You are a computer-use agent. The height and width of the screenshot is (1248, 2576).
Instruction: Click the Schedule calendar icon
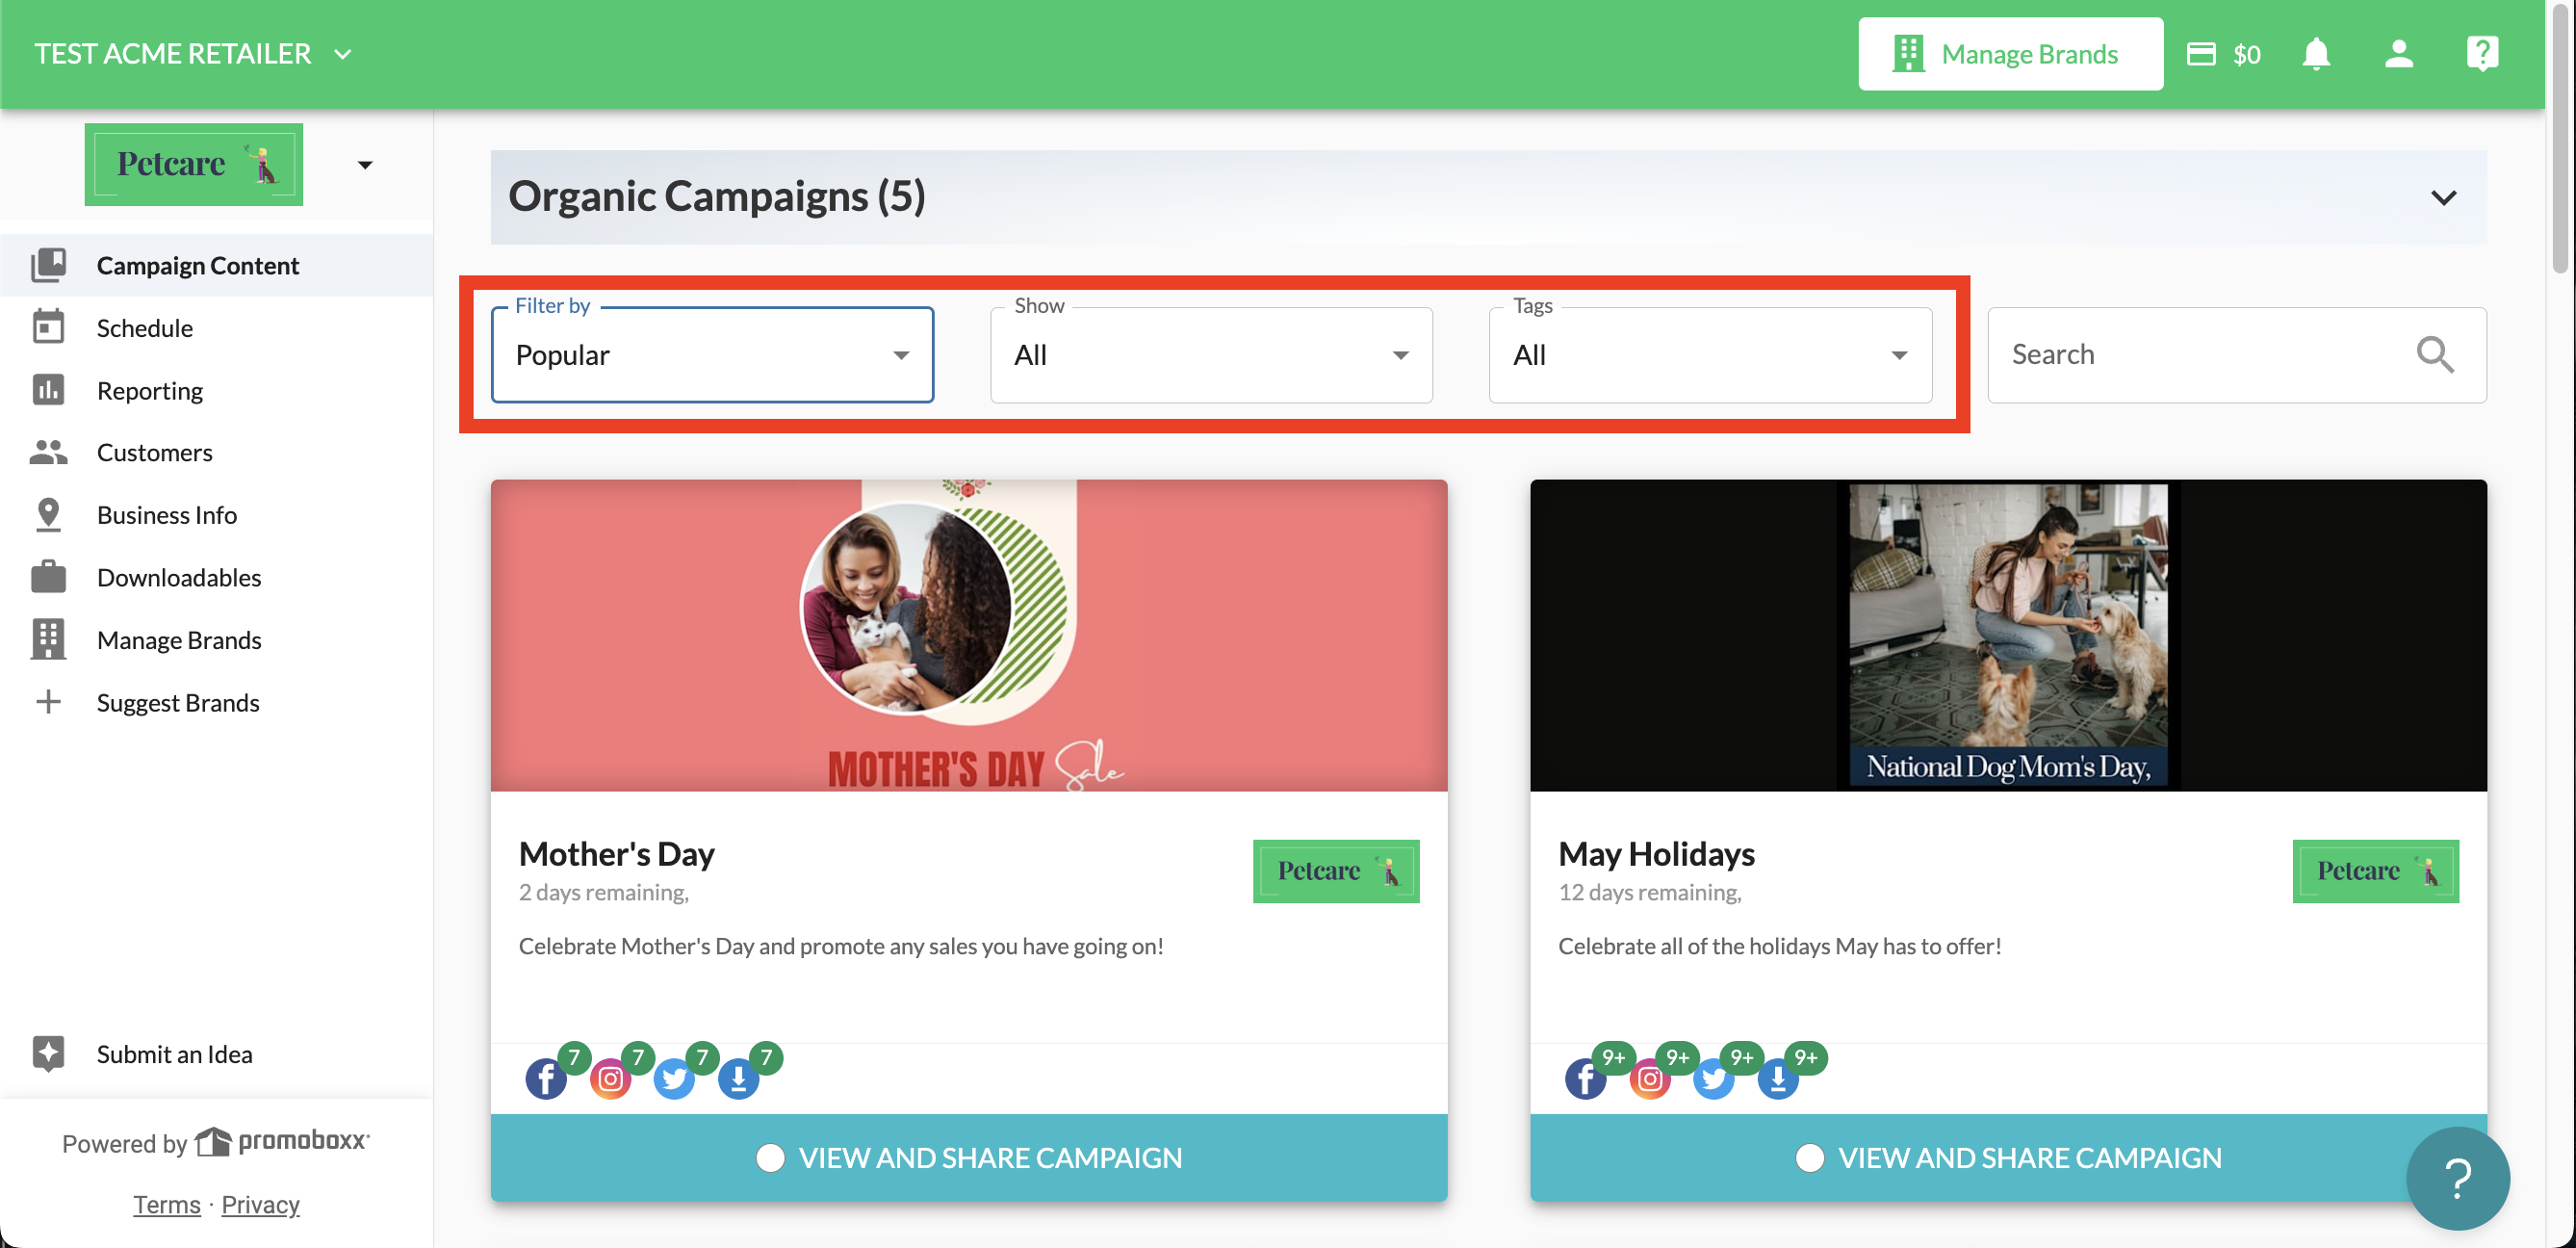(48, 328)
